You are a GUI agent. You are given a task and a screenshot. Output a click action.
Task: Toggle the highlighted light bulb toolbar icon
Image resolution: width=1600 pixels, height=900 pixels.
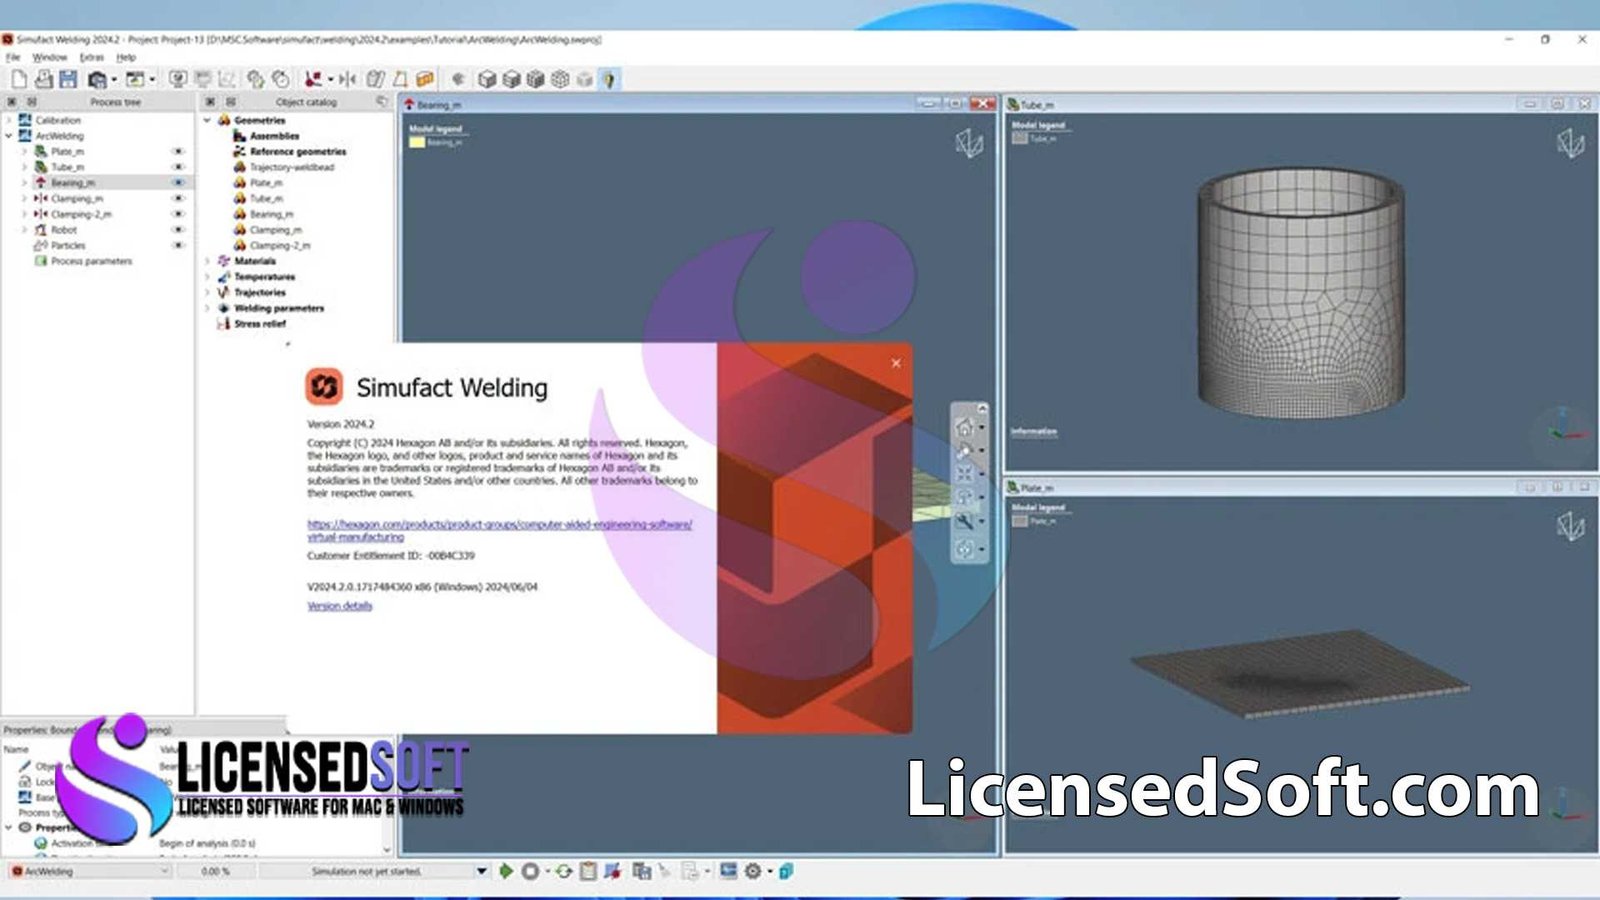[x=609, y=79]
